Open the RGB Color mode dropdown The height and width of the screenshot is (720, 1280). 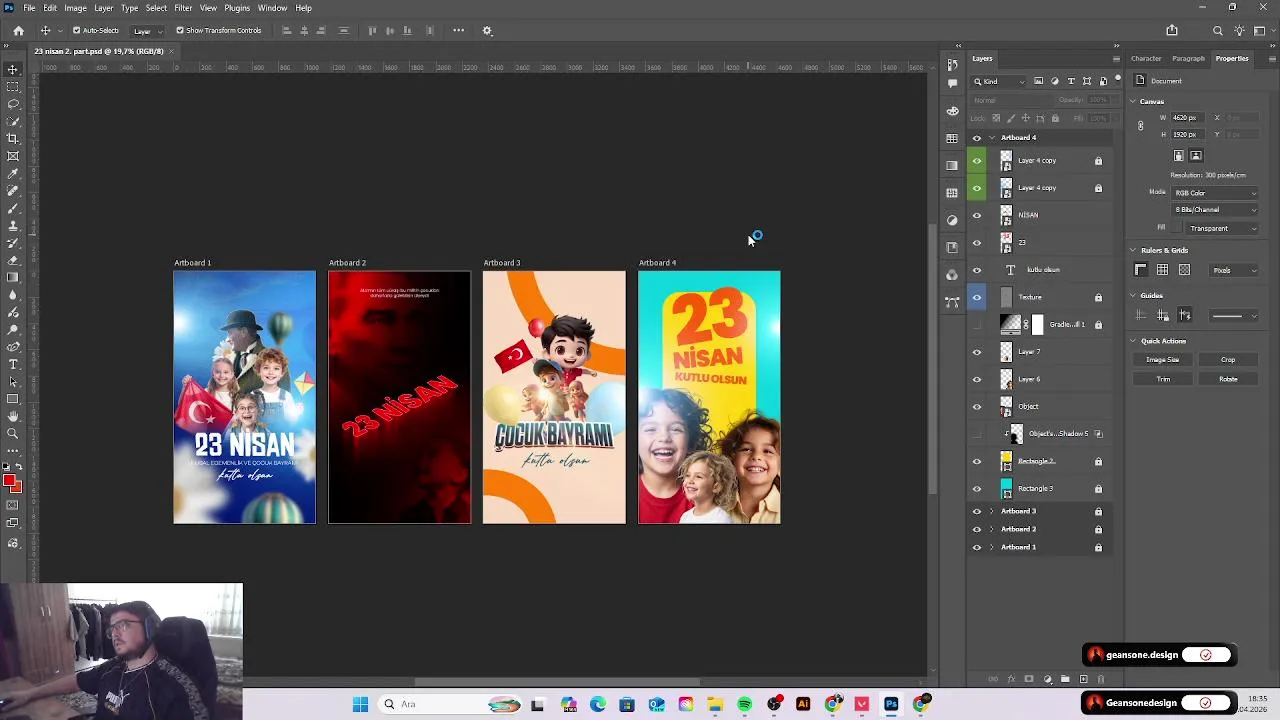(x=1215, y=193)
